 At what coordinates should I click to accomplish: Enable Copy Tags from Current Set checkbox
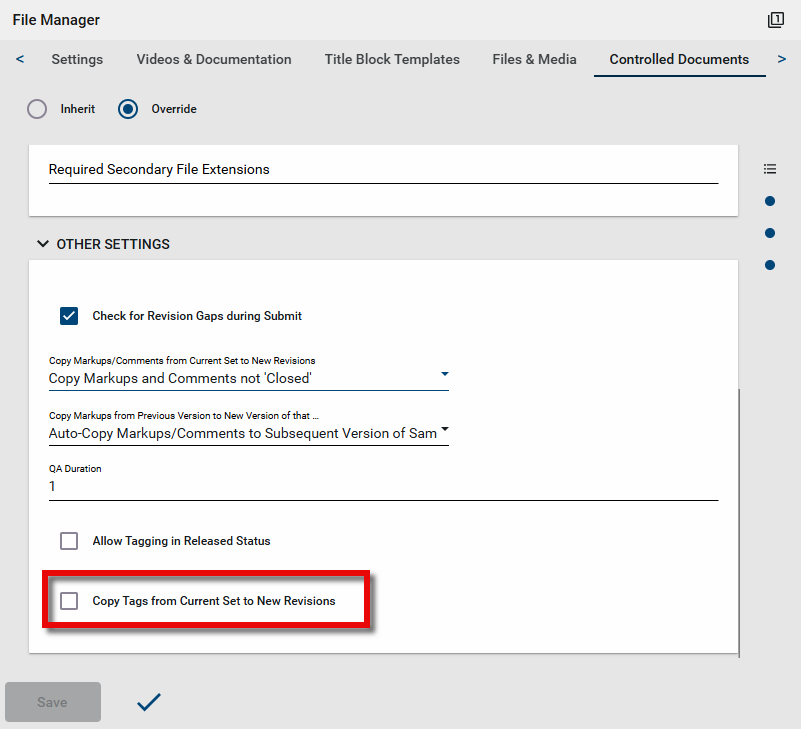coord(69,601)
